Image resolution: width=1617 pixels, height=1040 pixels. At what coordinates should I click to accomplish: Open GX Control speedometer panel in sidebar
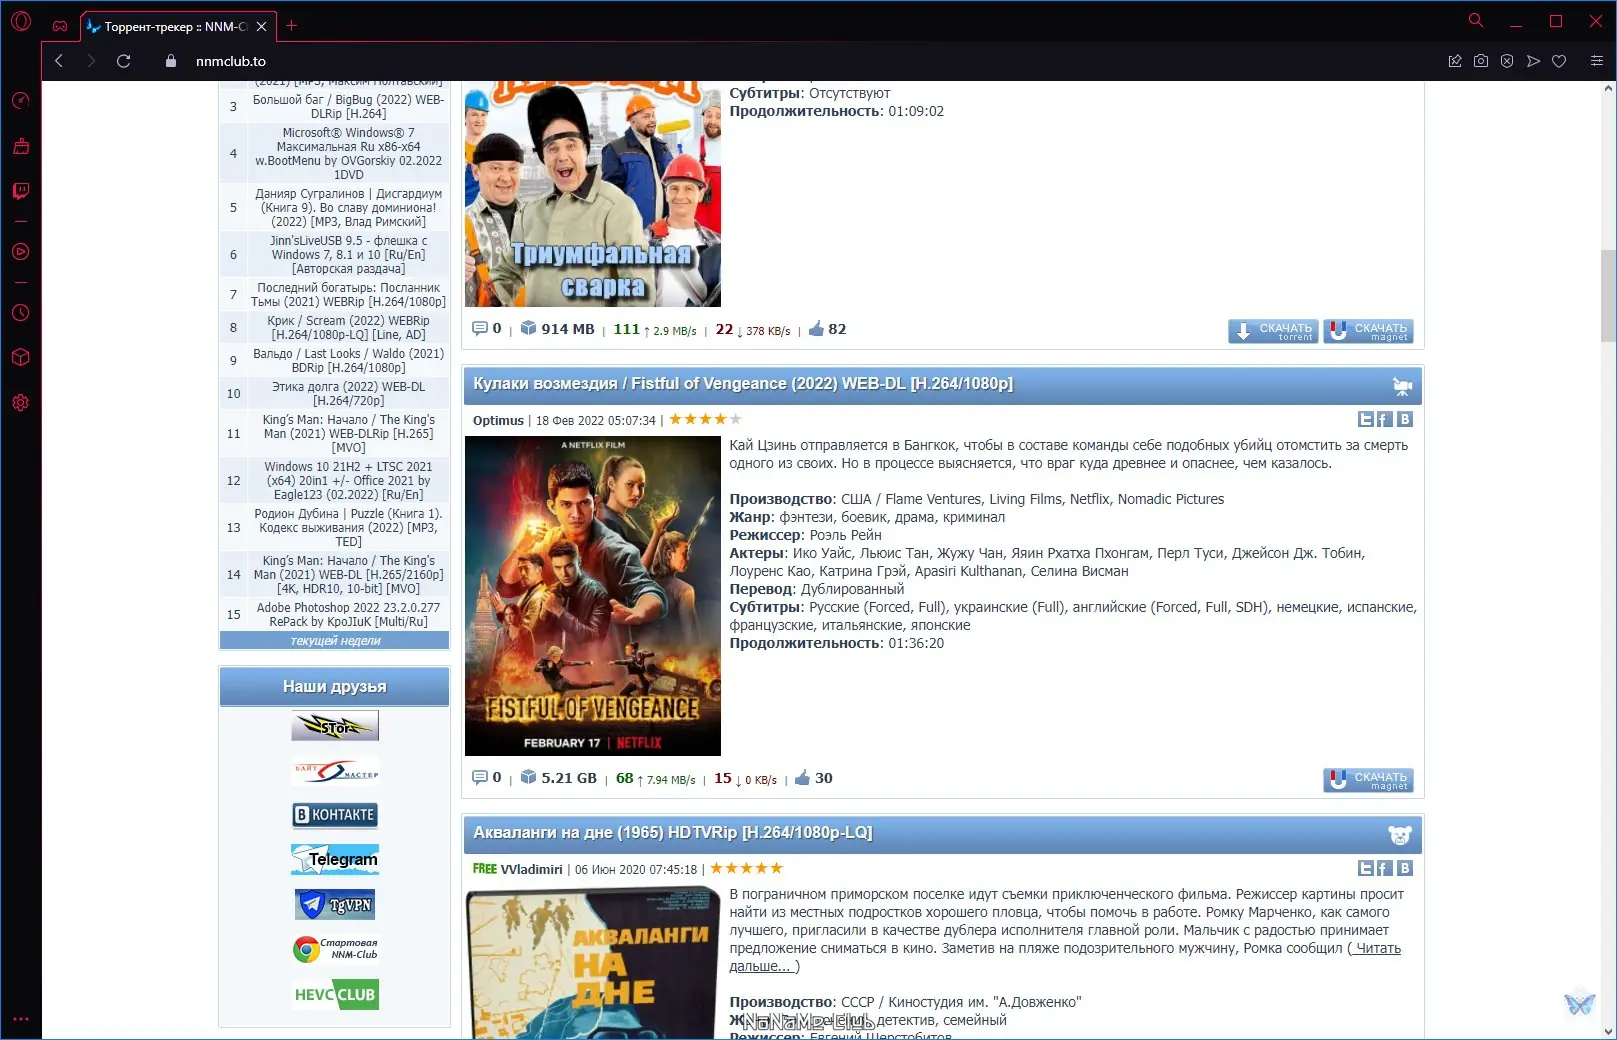click(20, 101)
